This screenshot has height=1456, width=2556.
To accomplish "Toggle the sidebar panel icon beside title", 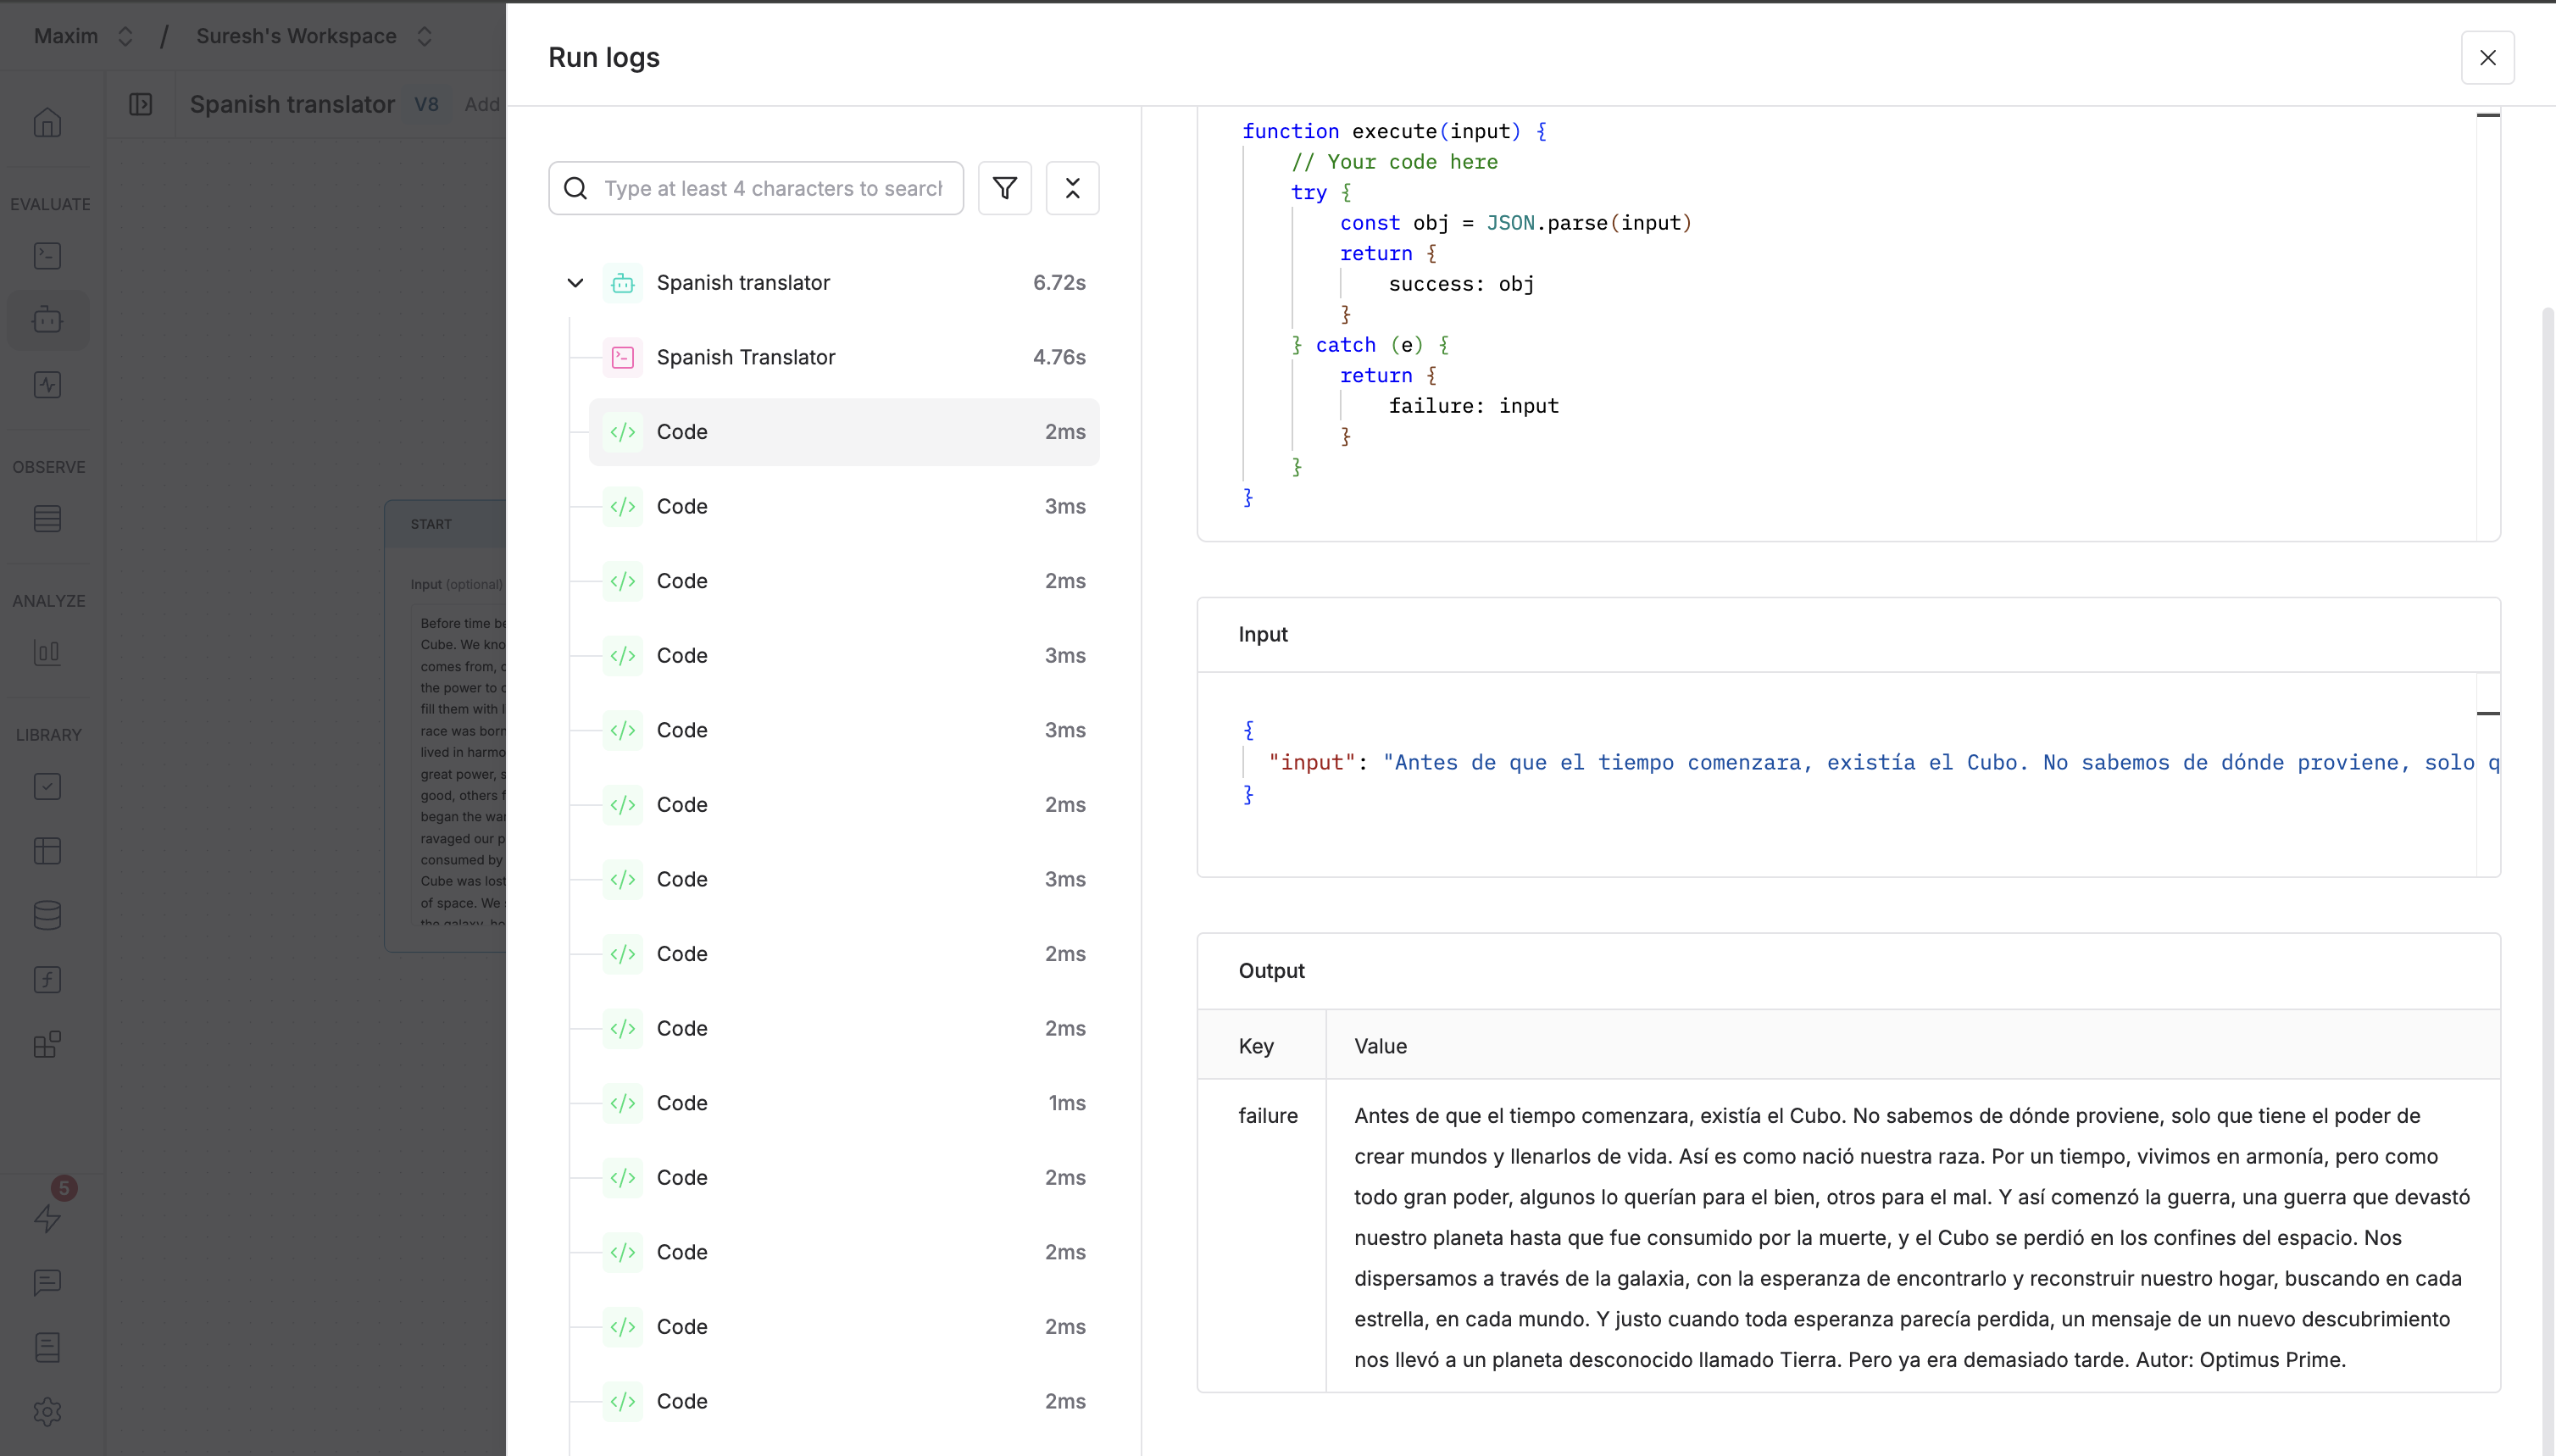I will point(141,104).
